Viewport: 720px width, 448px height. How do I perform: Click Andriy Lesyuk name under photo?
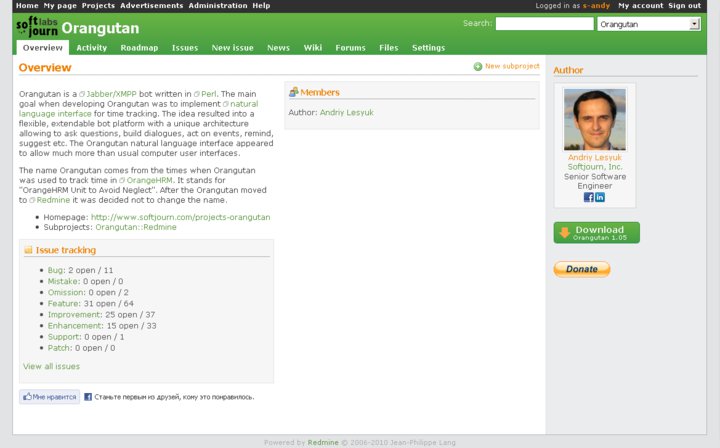(595, 157)
